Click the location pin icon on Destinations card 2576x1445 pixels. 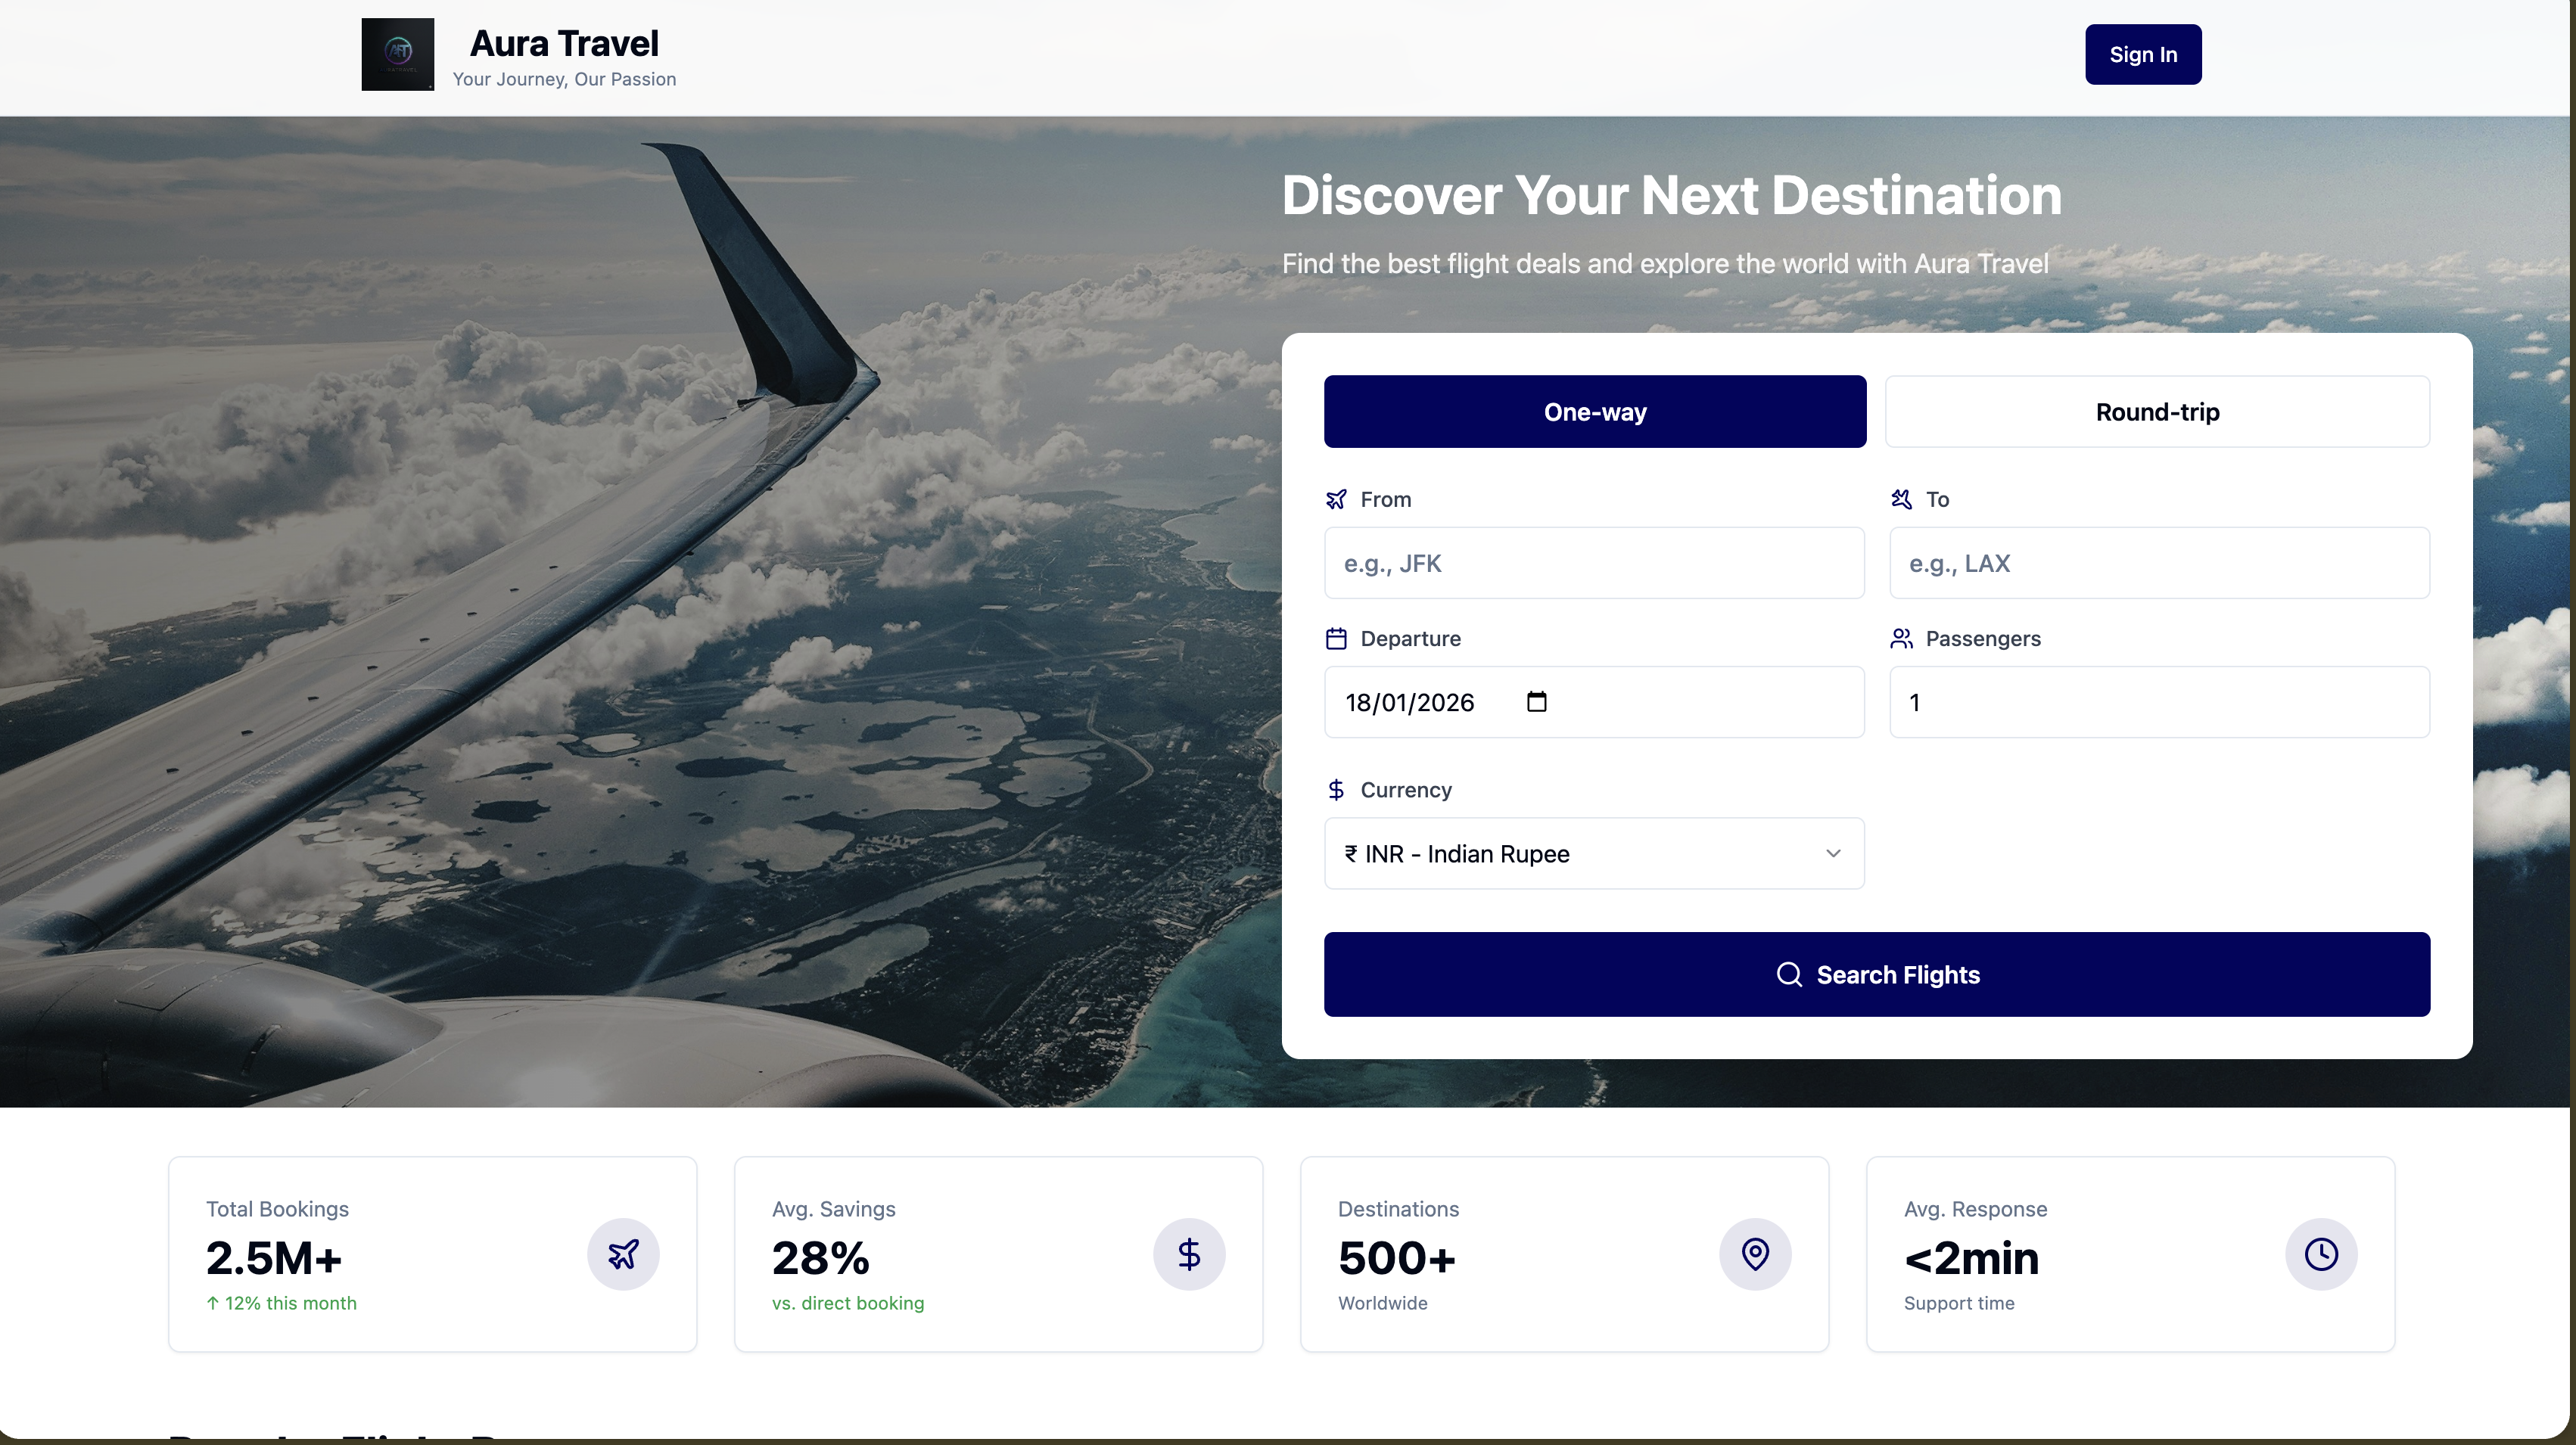(1755, 1254)
